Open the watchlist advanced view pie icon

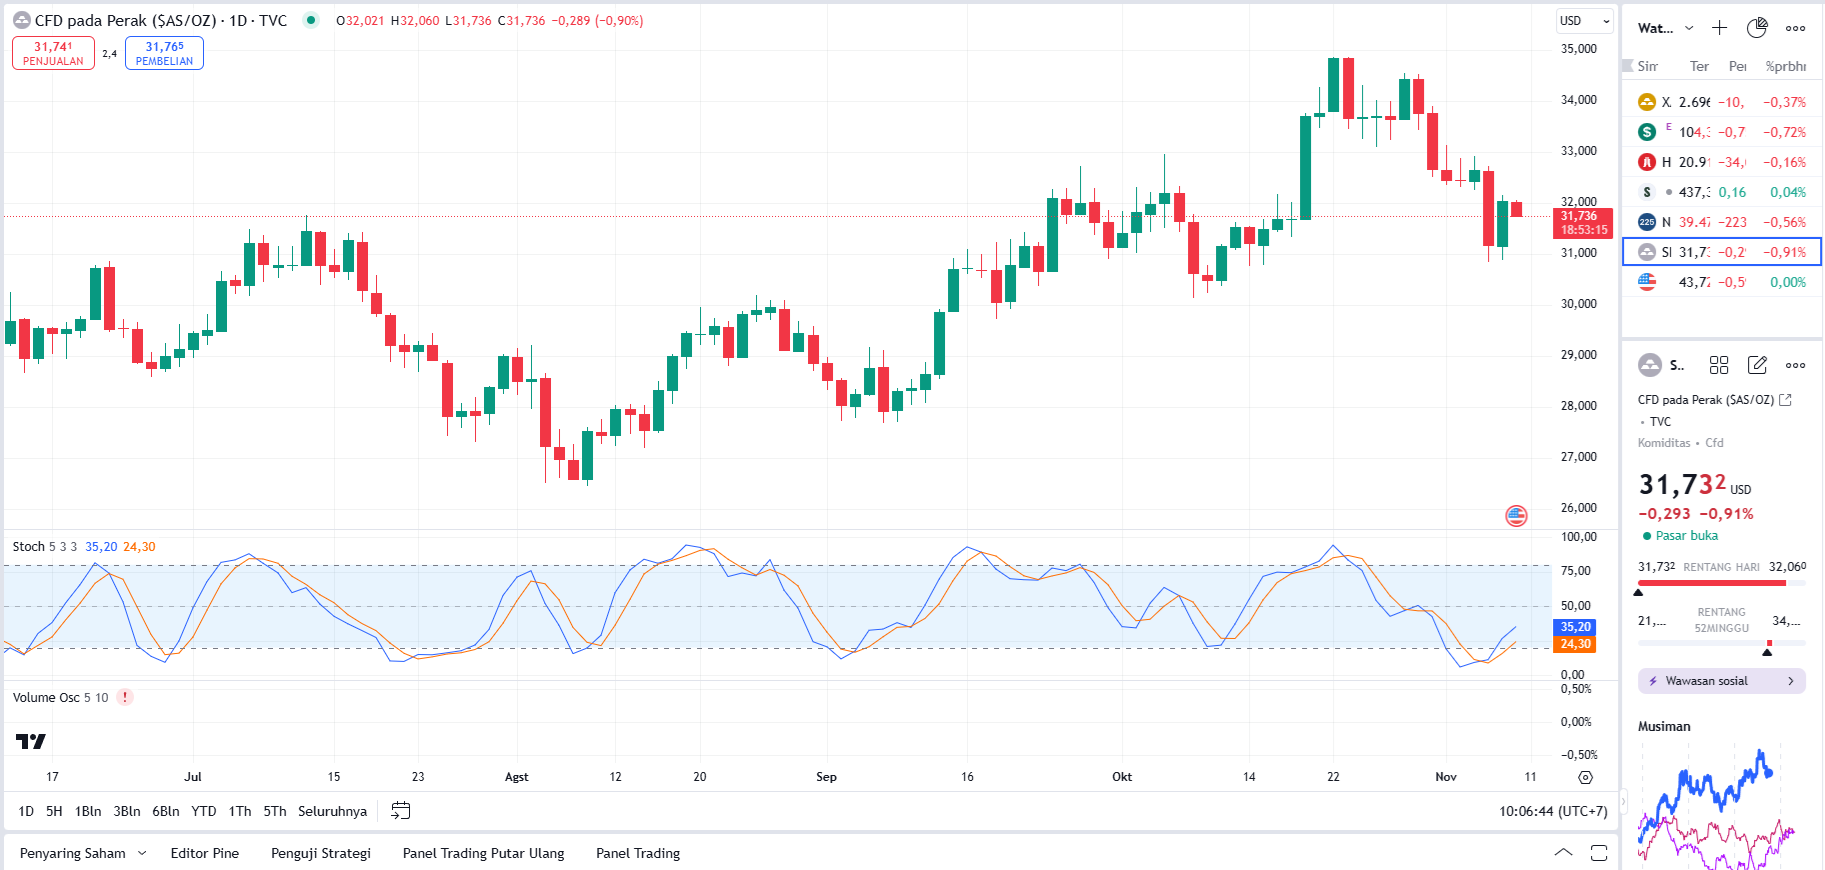point(1757,28)
